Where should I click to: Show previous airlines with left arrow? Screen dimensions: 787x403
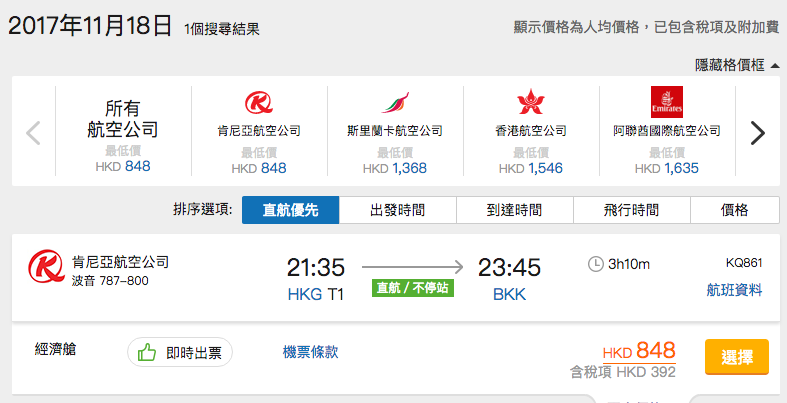(x=33, y=133)
